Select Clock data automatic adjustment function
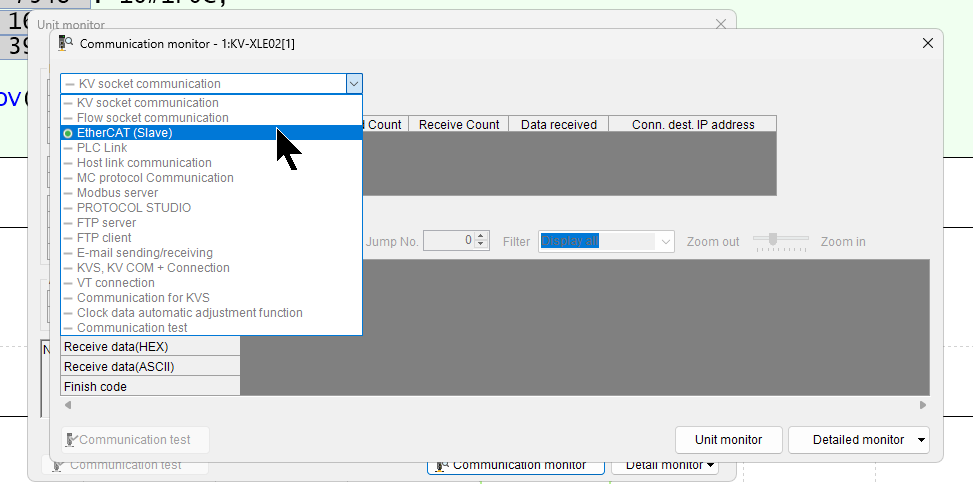Image resolution: width=973 pixels, height=484 pixels. [x=211, y=313]
